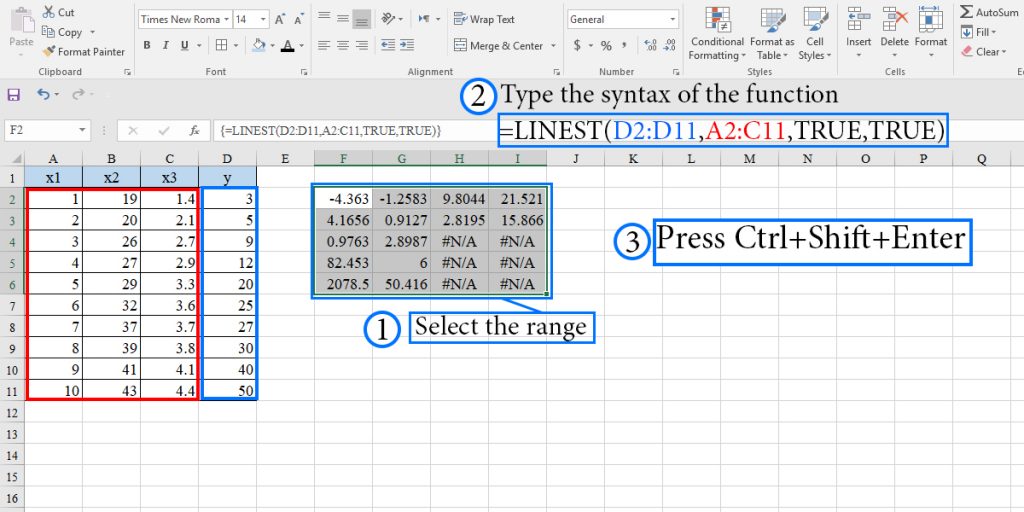Screen dimensions: 1024x512
Task: Apply font color with the A icon
Action: pyautogui.click(x=287, y=45)
